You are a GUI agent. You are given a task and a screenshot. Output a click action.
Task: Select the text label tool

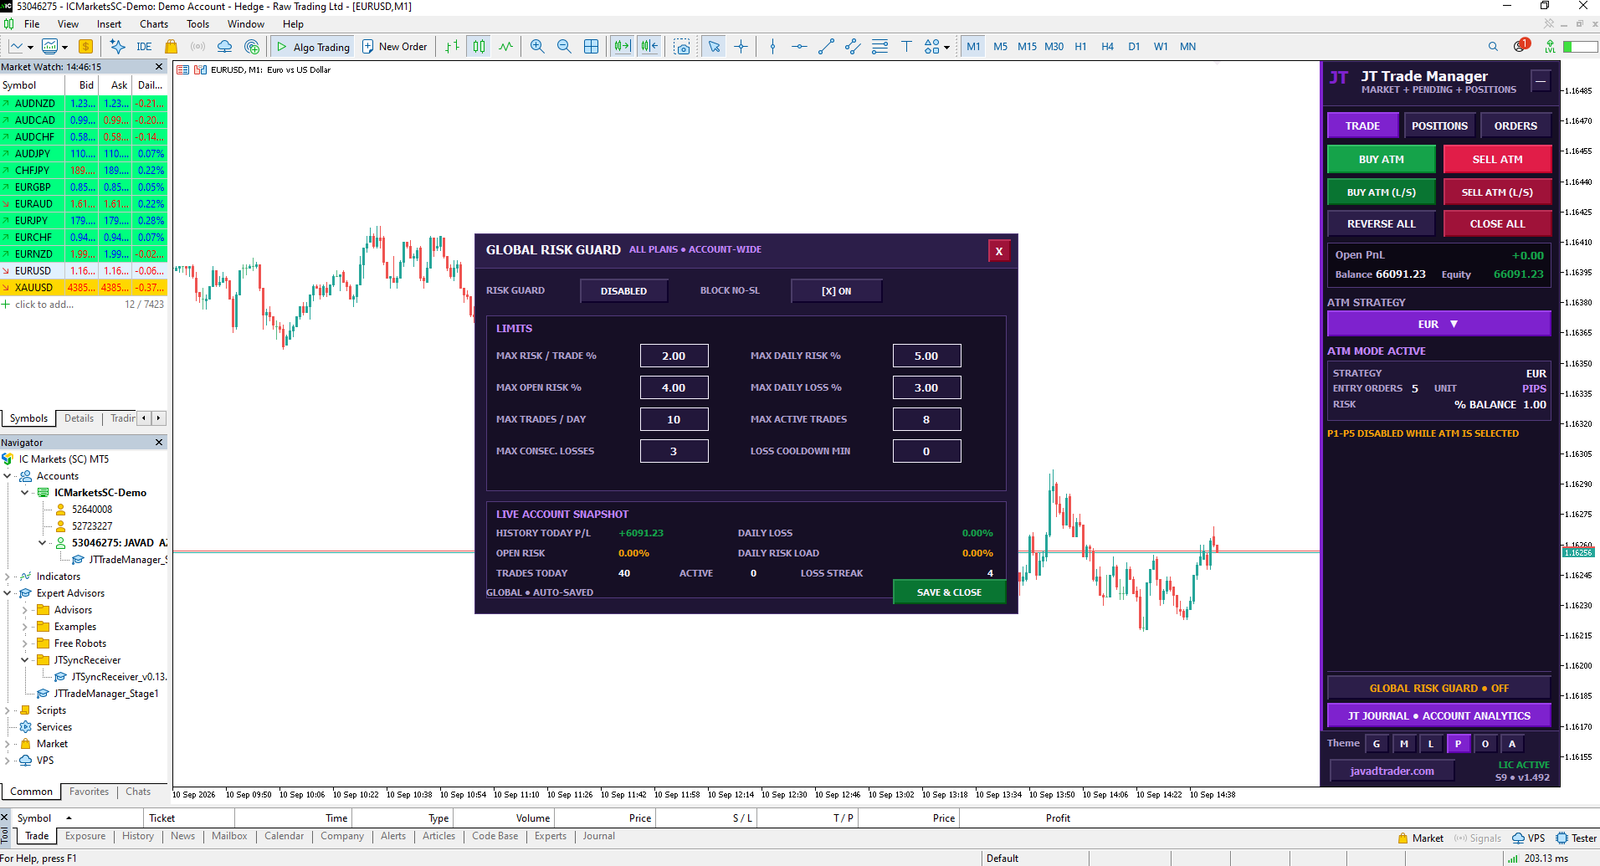(906, 46)
